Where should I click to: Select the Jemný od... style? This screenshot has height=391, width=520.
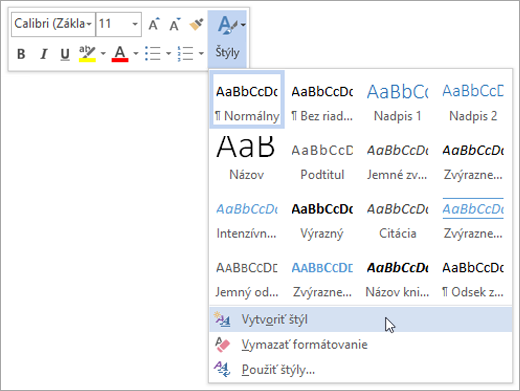[247, 275]
